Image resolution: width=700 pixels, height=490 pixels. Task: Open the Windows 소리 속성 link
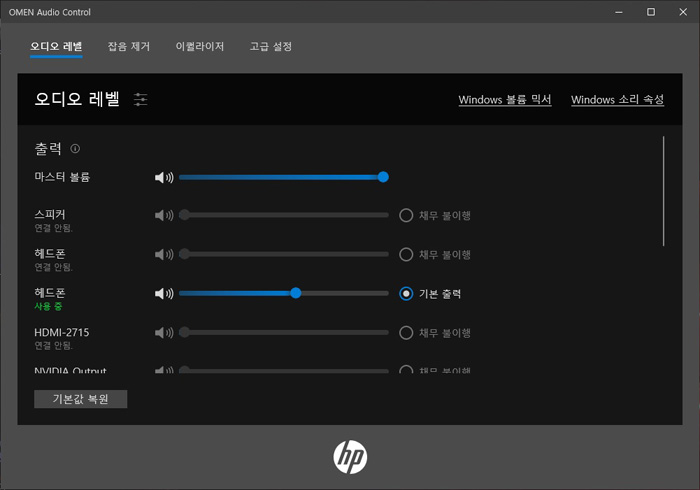tap(617, 100)
